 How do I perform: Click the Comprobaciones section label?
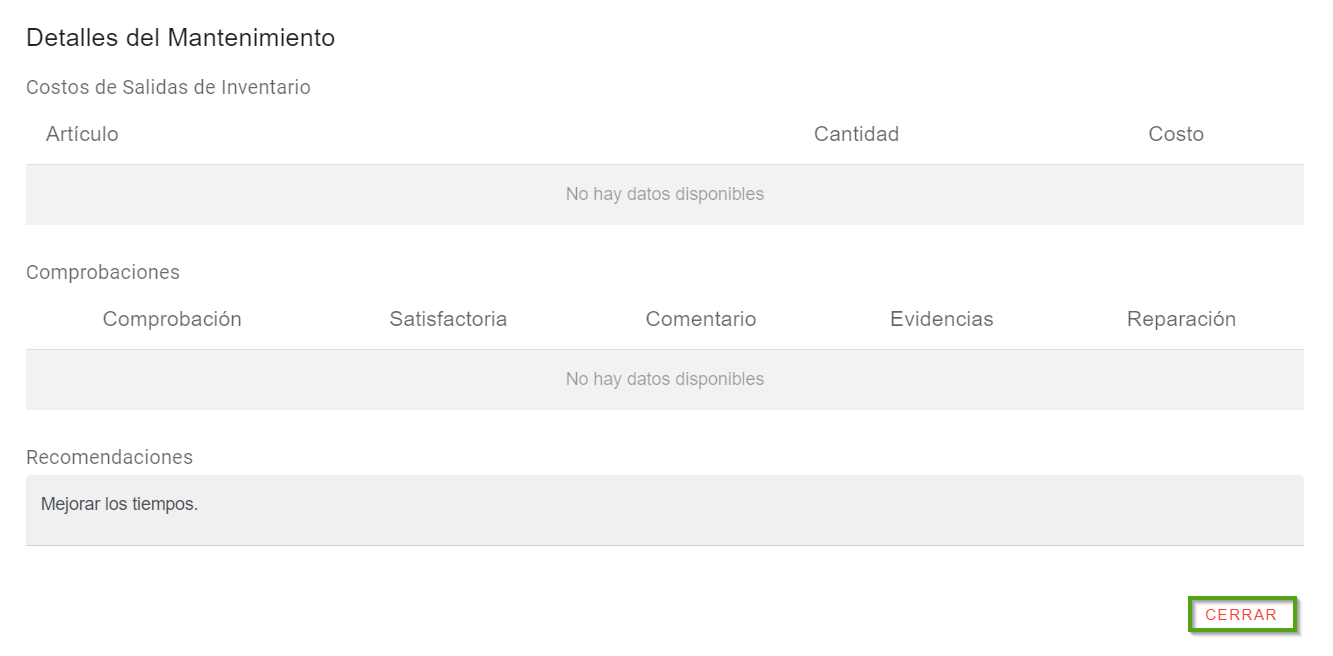click(x=103, y=272)
